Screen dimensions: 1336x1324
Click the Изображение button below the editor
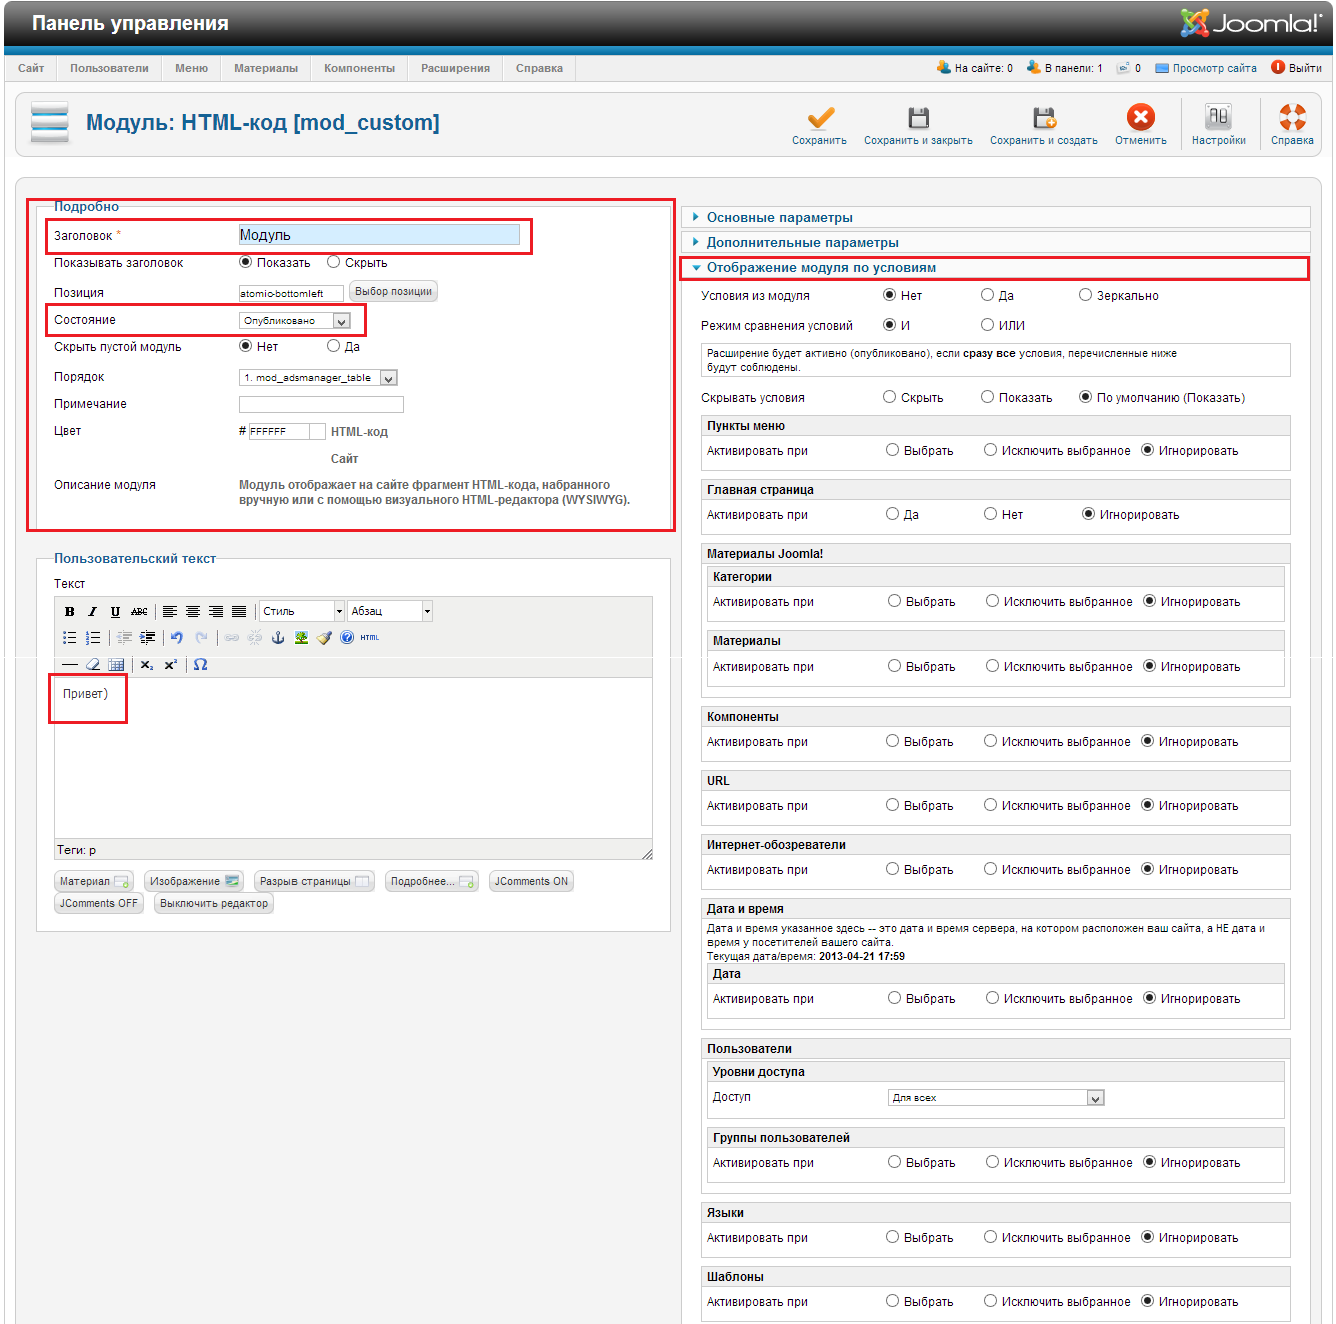pyautogui.click(x=194, y=881)
